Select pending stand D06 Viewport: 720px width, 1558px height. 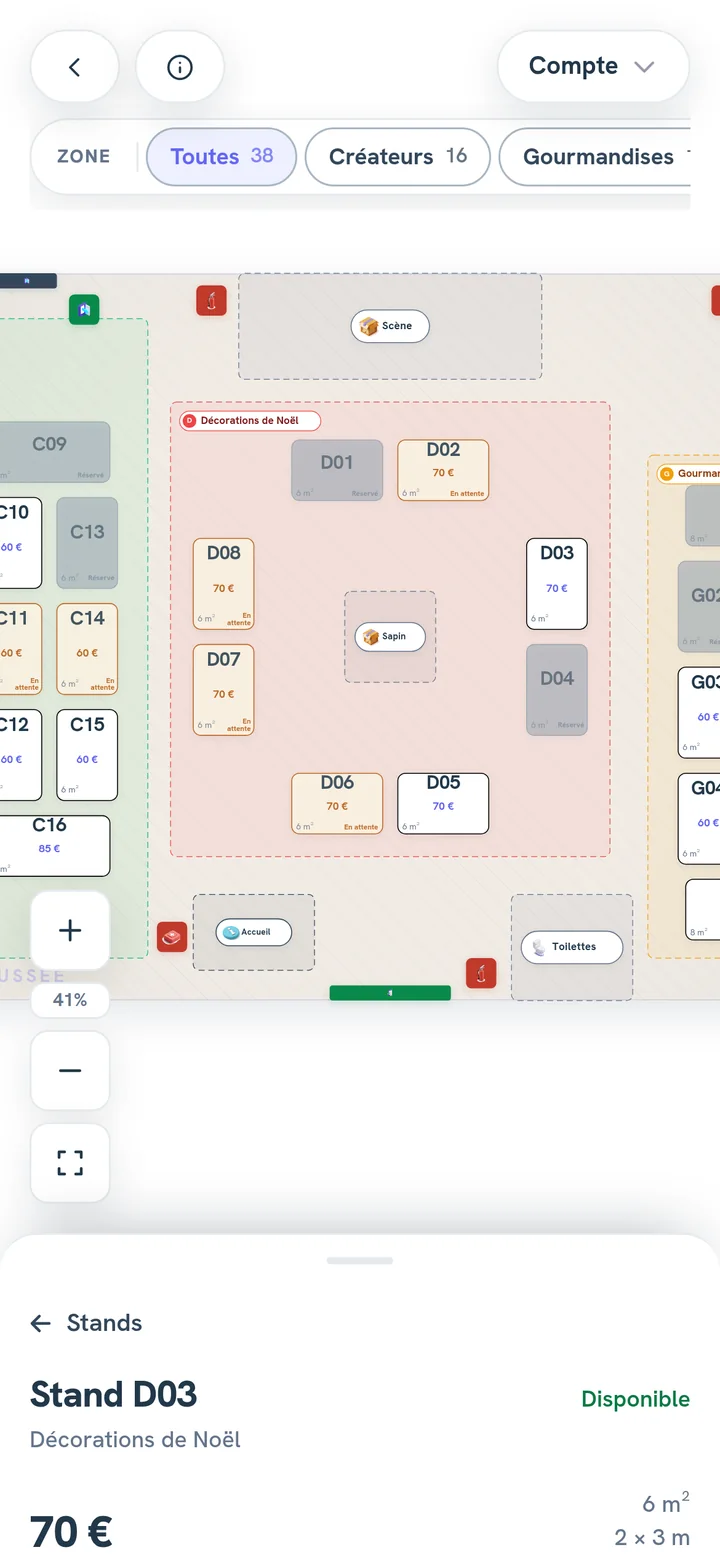(x=337, y=803)
